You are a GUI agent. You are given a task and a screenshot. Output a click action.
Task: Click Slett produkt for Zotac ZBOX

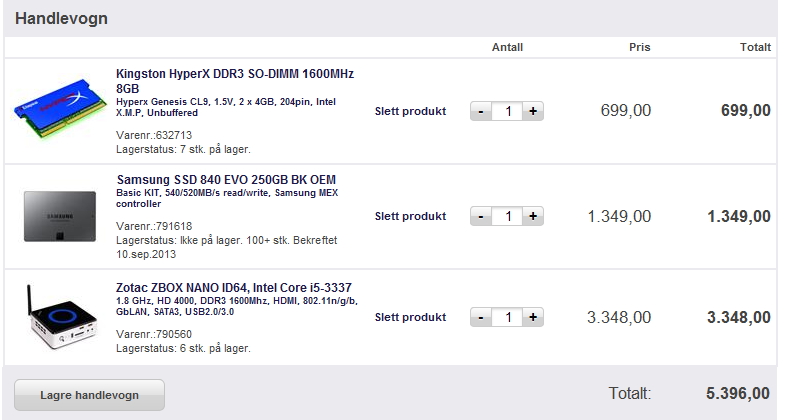click(x=410, y=317)
